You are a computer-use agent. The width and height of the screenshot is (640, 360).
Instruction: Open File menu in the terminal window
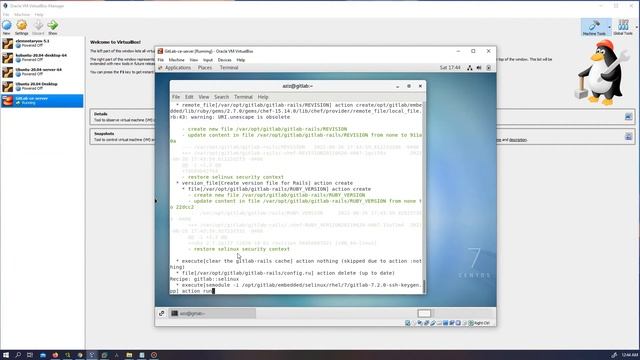[x=176, y=97]
